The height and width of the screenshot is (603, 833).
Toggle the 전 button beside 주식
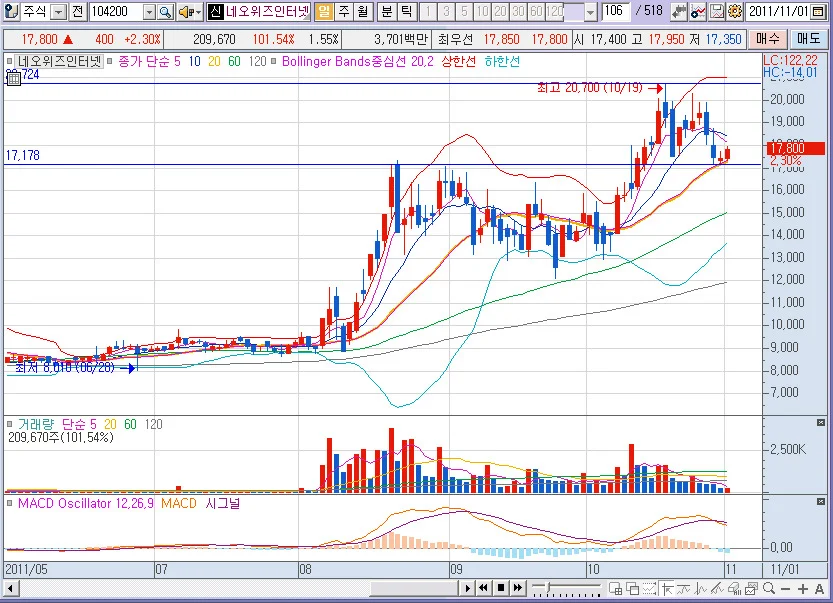tap(78, 12)
